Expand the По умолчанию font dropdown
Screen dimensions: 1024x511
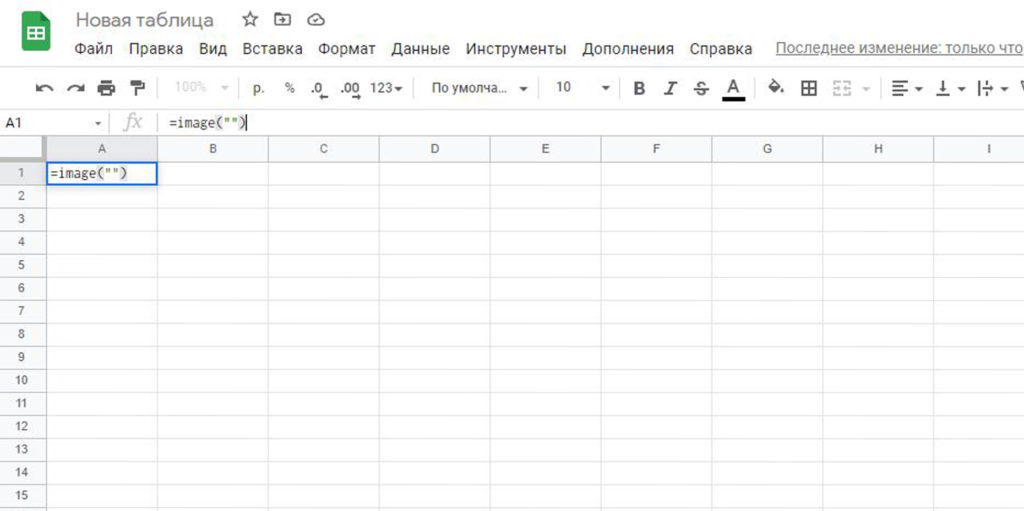[x=479, y=88]
